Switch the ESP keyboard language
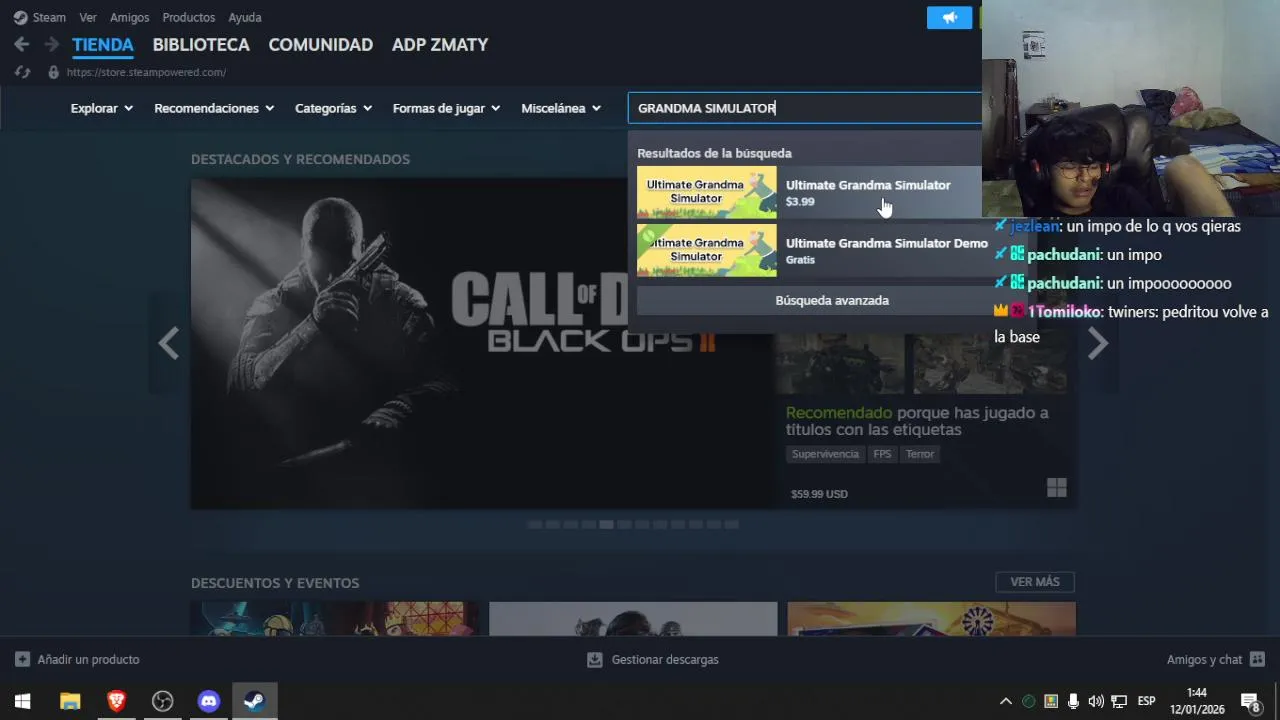 1147,701
